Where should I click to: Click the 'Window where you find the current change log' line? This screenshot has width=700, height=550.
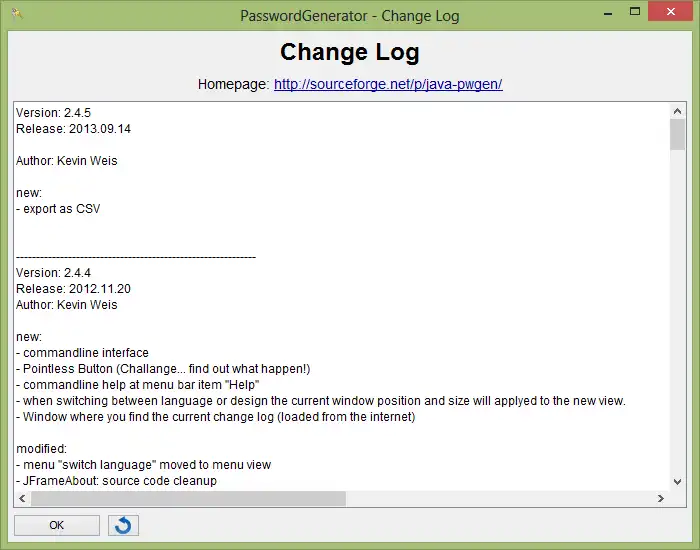(x=216, y=417)
